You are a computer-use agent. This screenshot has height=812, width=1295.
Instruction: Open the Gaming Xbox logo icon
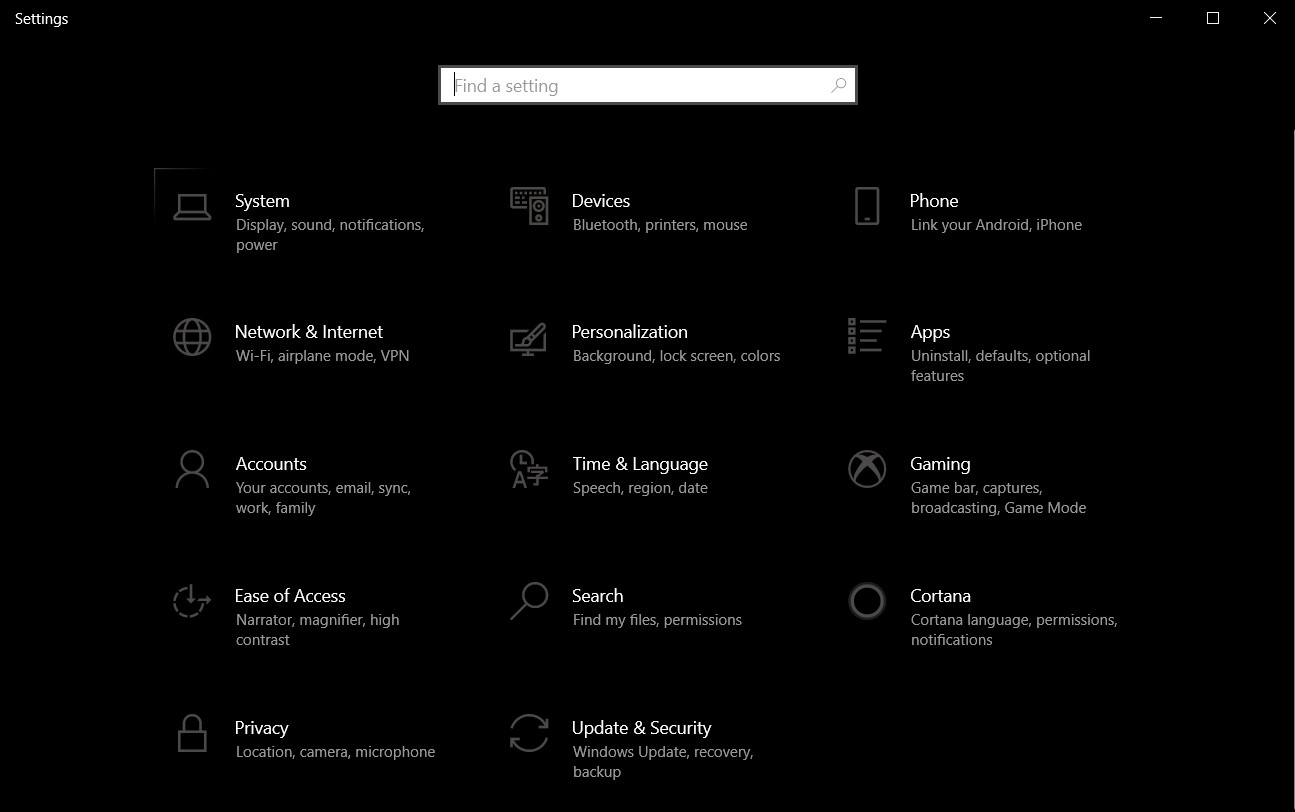click(x=867, y=469)
